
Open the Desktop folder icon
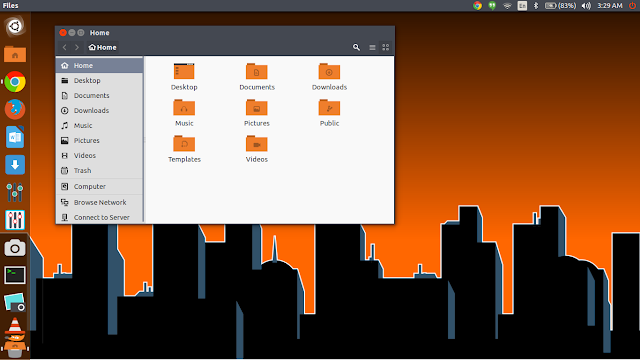[184, 71]
